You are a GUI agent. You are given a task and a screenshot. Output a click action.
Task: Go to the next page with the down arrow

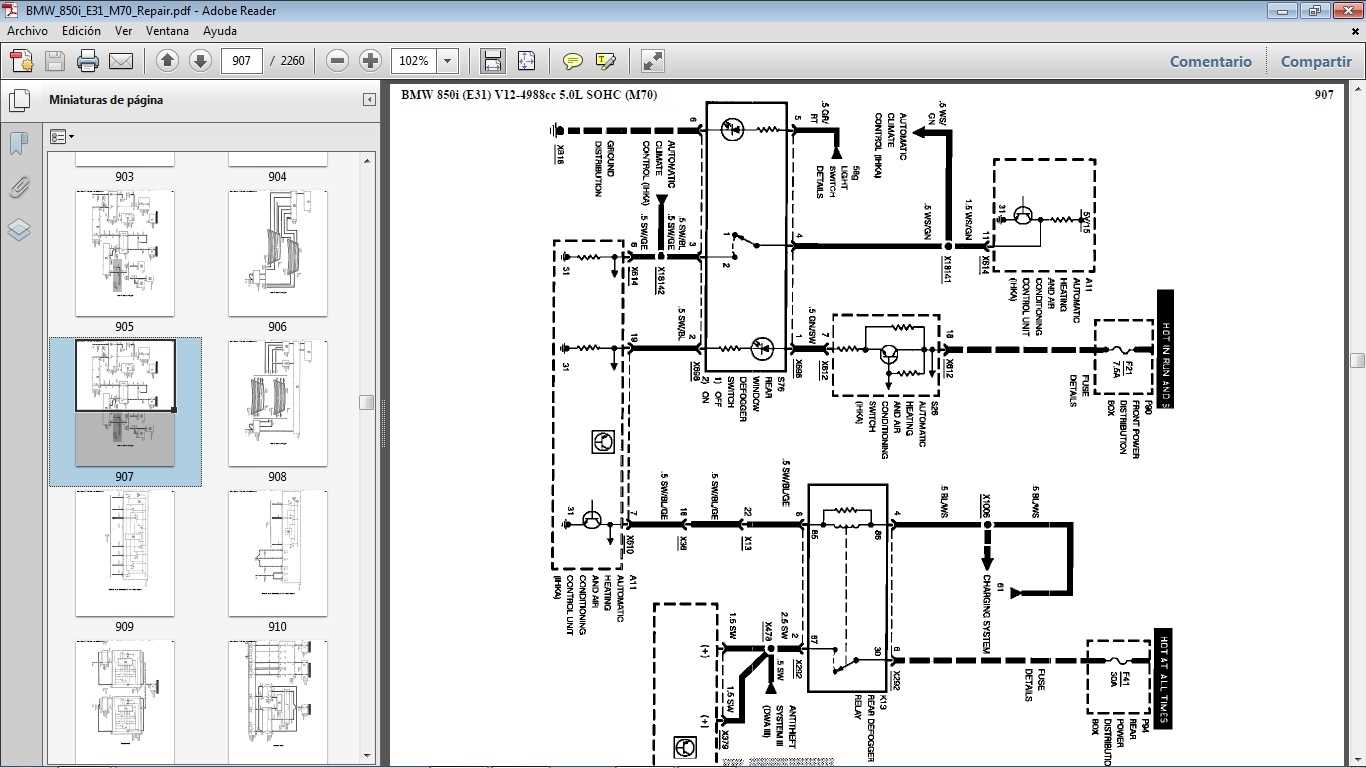(200, 61)
